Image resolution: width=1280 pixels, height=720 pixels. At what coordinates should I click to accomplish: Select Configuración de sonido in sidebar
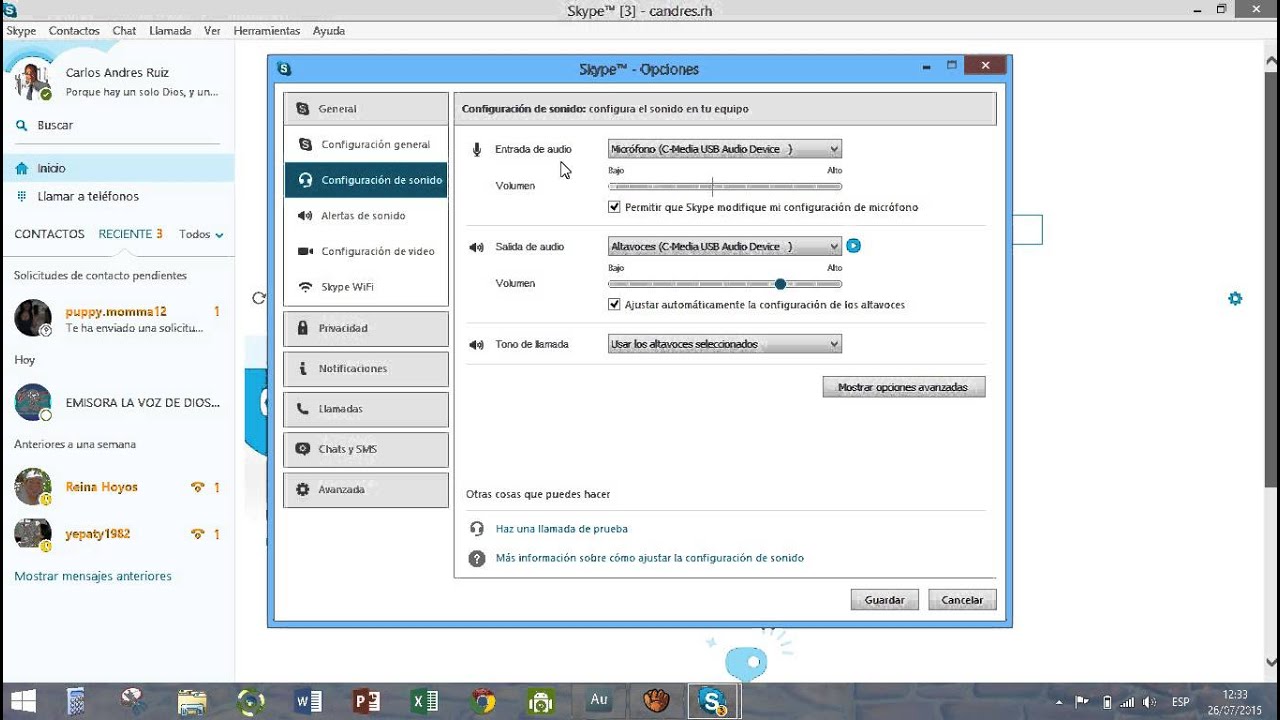[x=366, y=180]
